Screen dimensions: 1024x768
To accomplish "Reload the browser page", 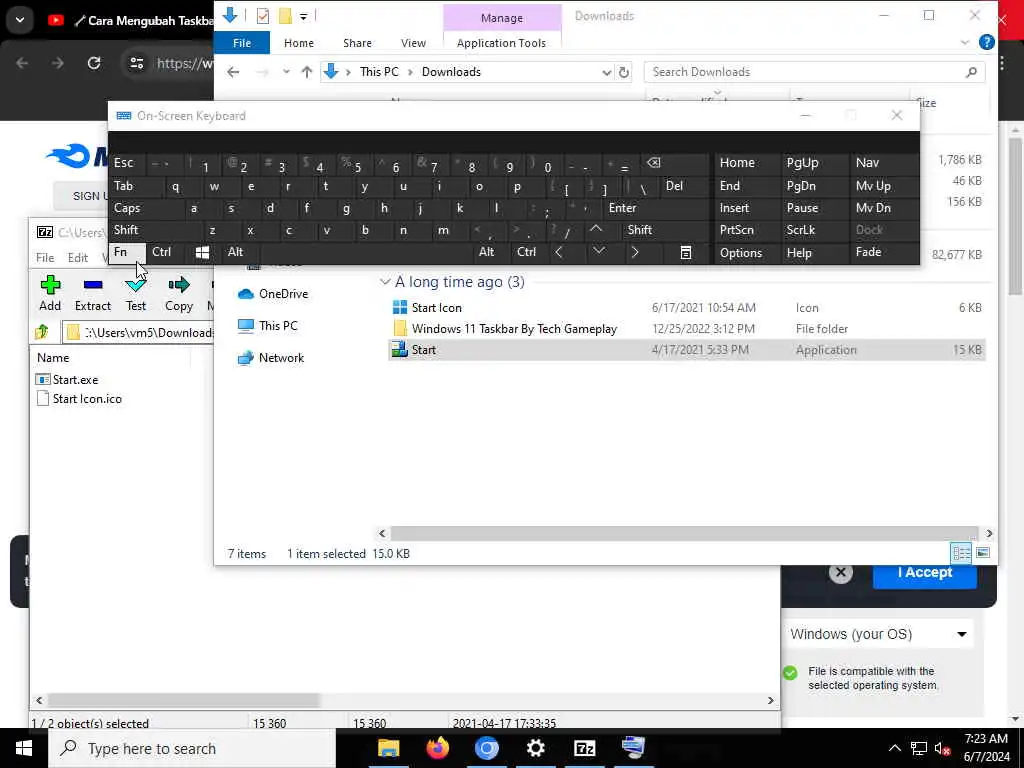I will click(x=94, y=63).
